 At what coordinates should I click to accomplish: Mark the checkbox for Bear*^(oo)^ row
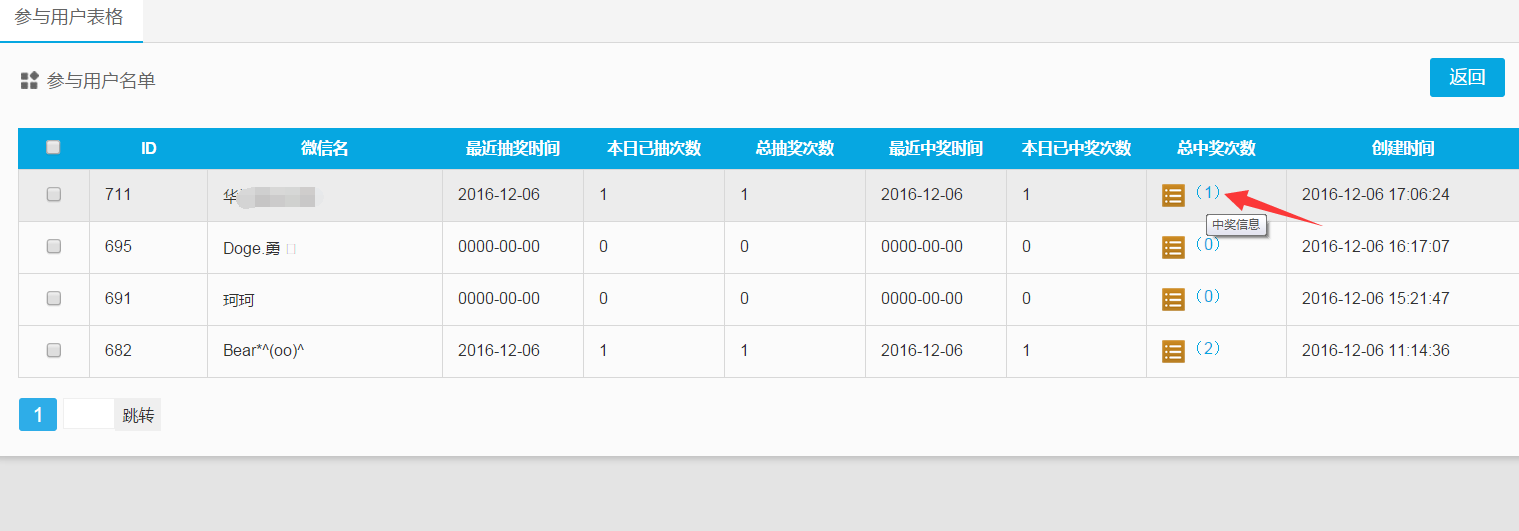[x=54, y=350]
